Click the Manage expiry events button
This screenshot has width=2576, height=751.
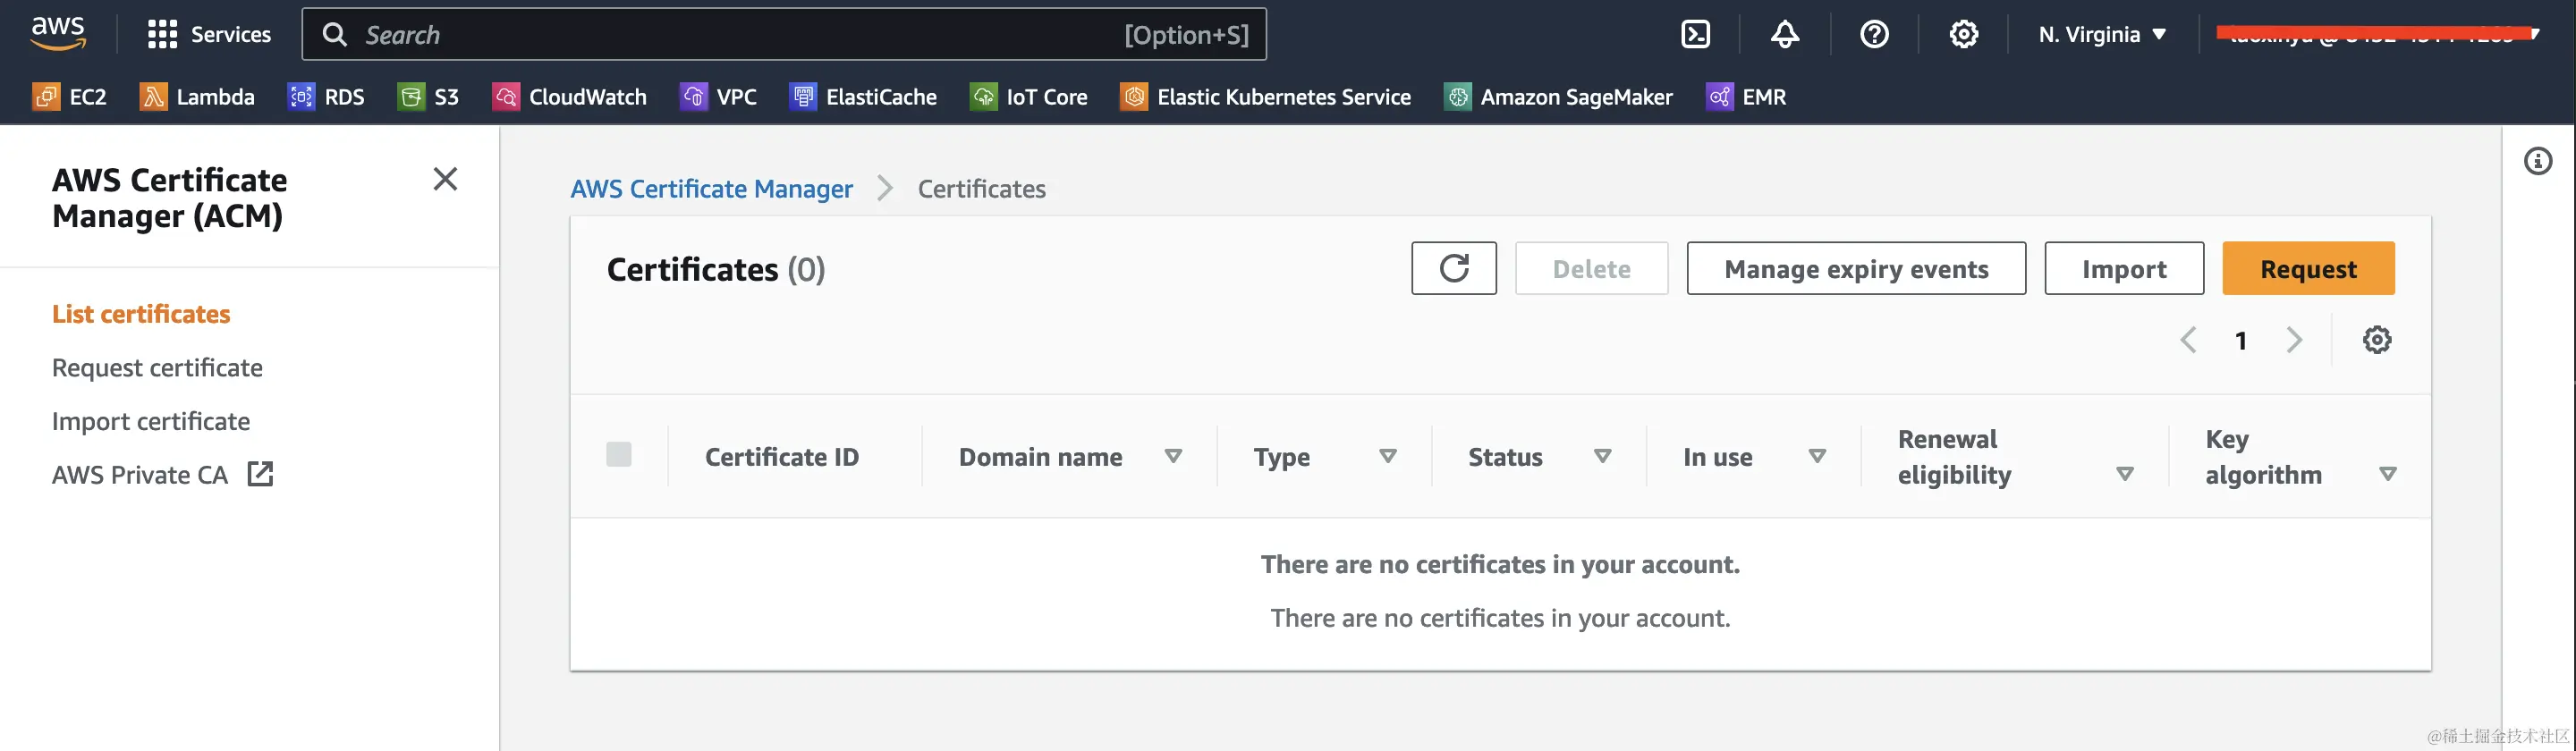[x=1855, y=268]
